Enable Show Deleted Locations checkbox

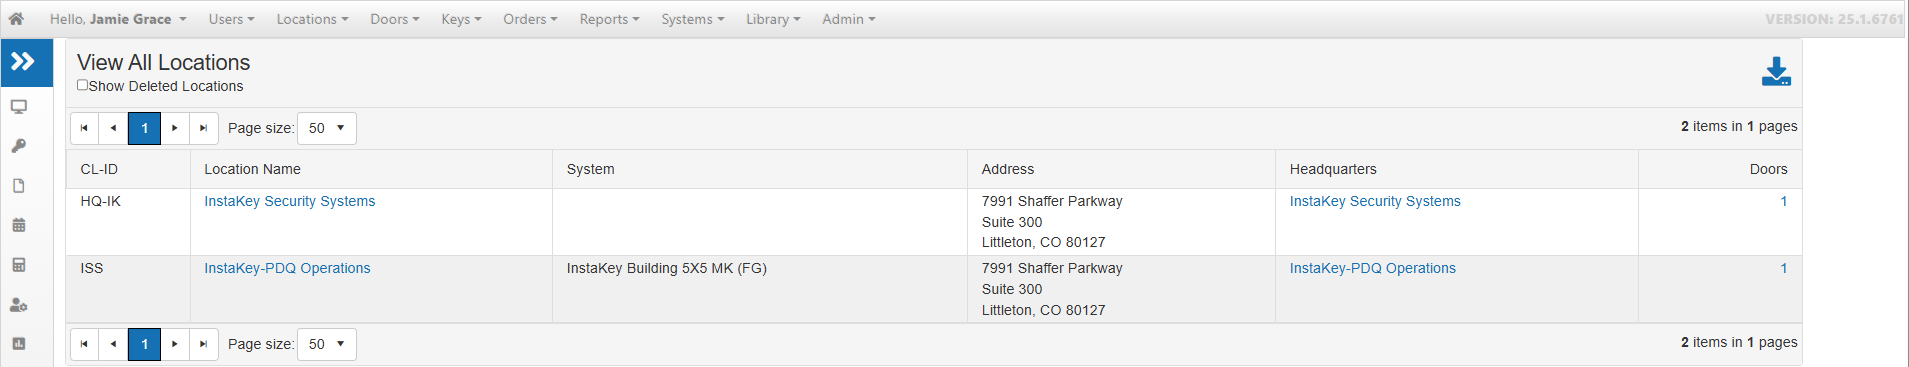(x=83, y=85)
